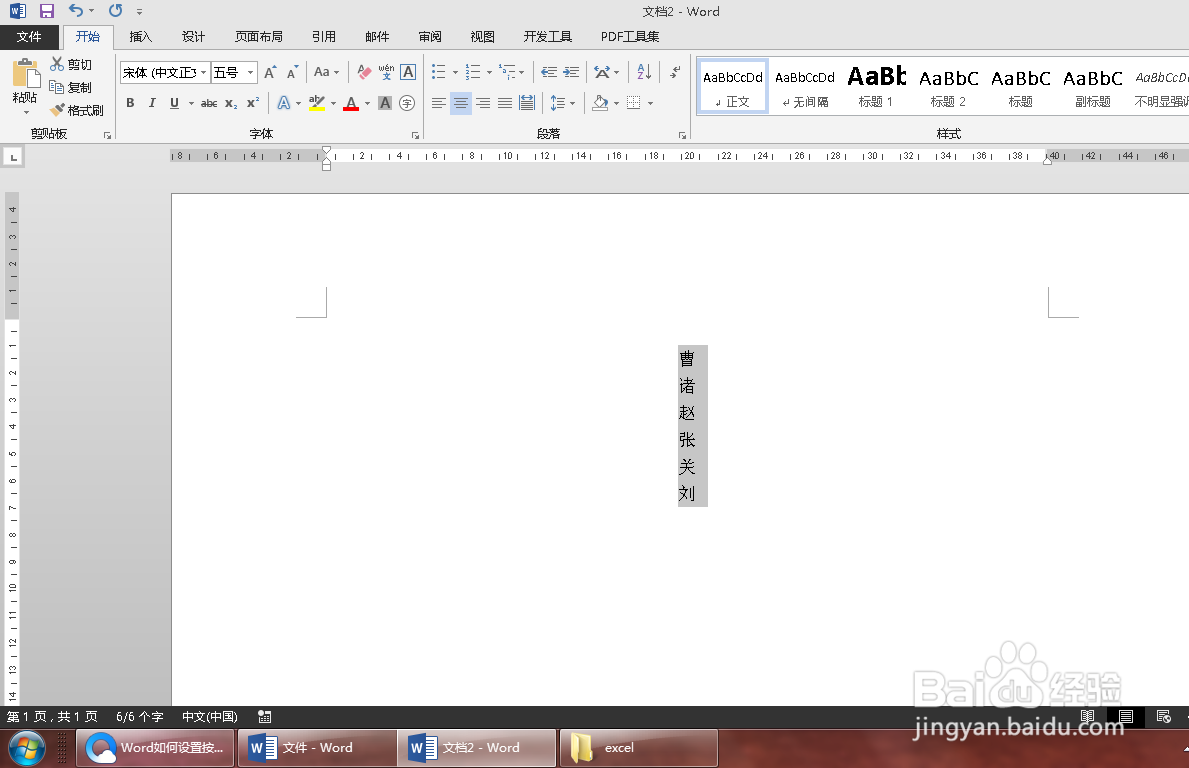Save the document with the floppy disk icon

(47, 11)
